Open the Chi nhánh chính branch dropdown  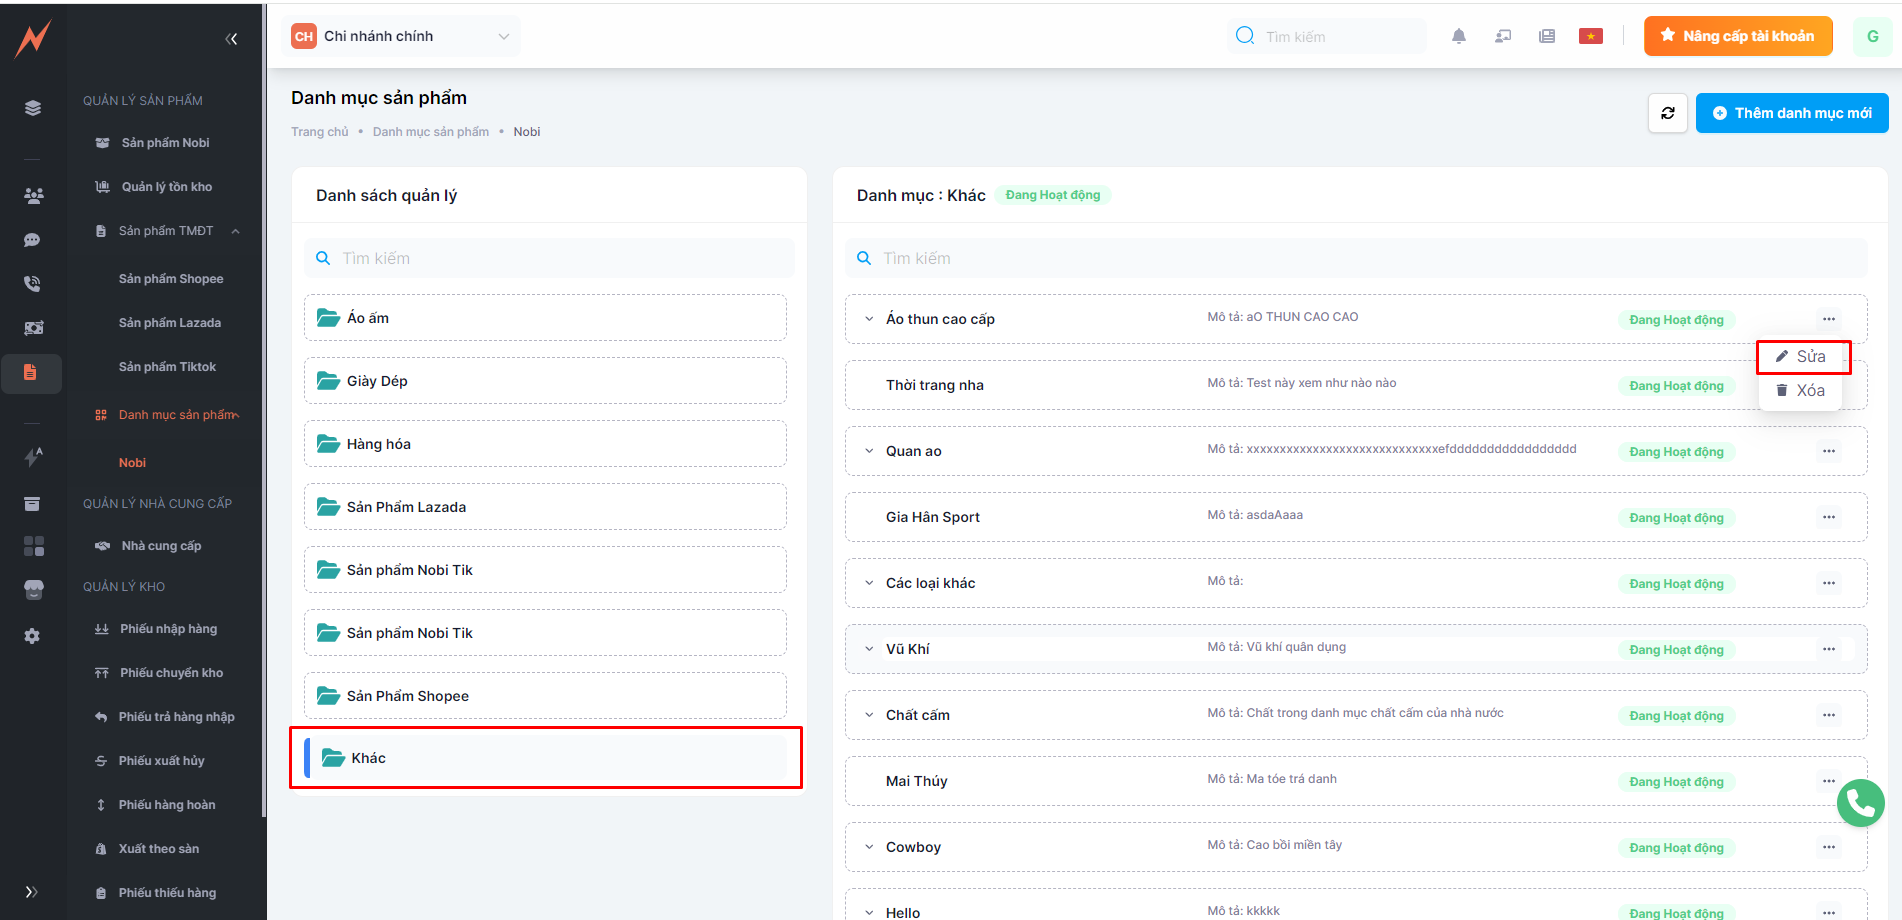click(x=404, y=36)
